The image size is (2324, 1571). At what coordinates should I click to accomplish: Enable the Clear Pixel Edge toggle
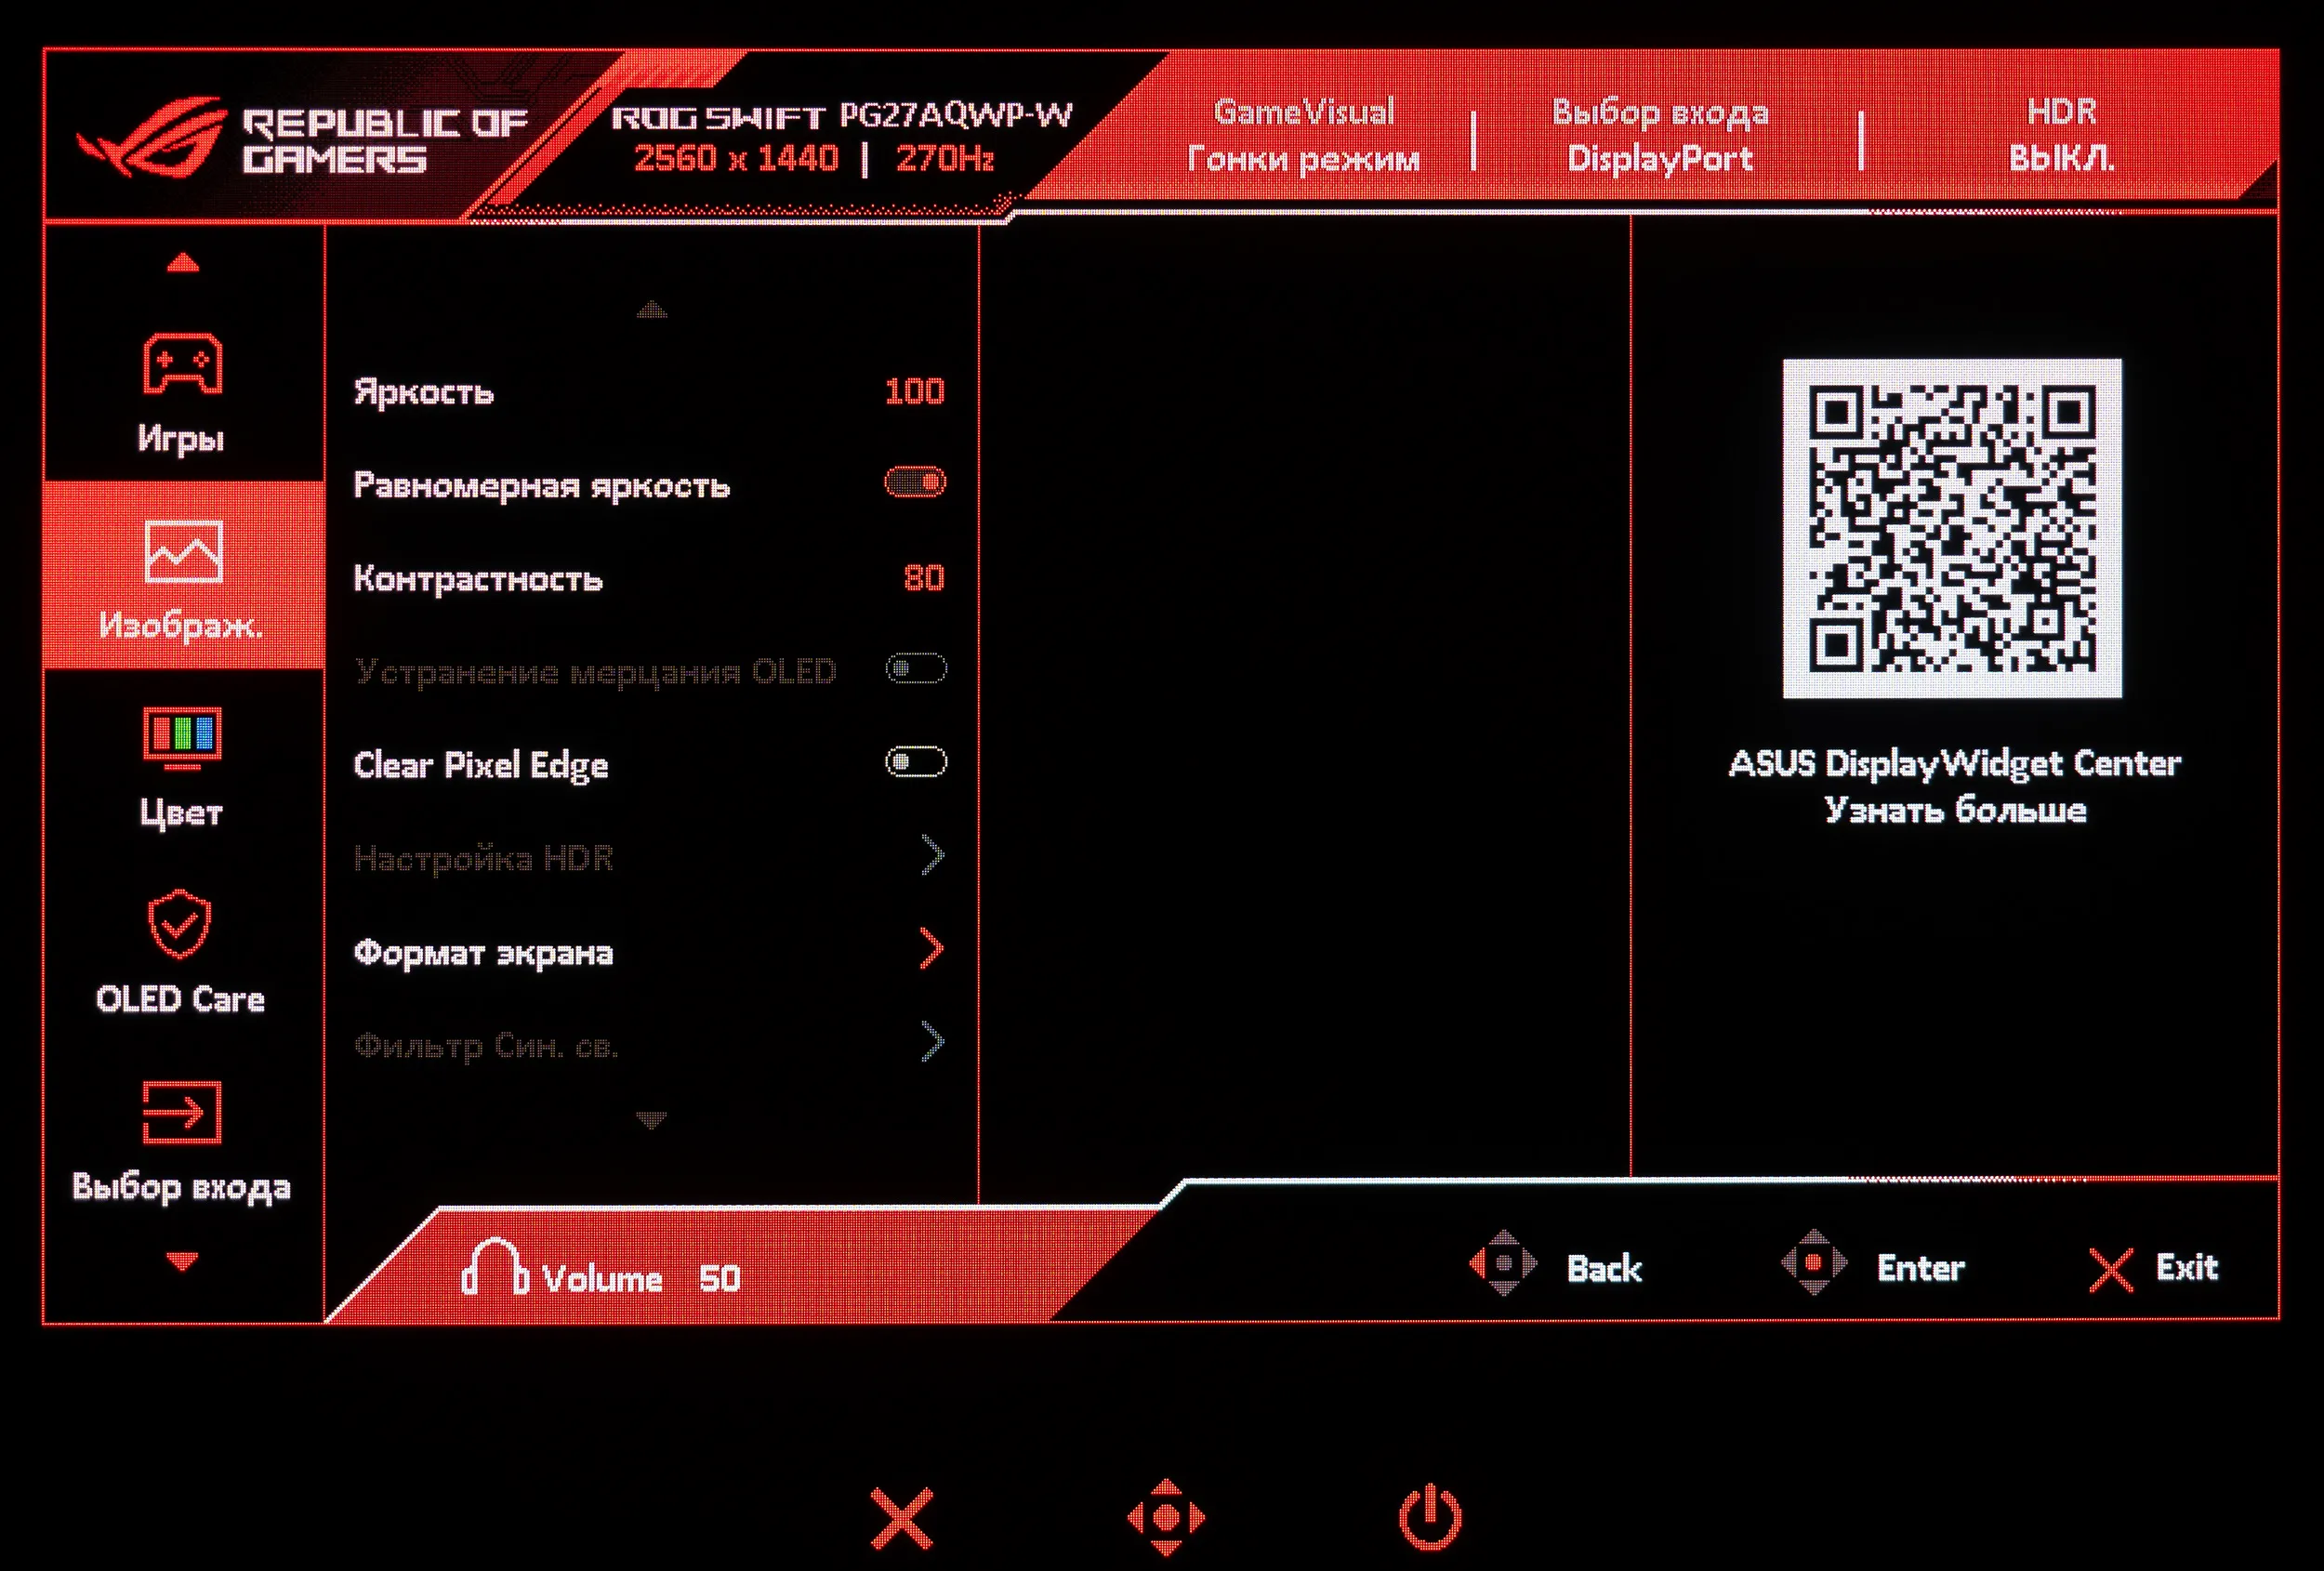pyautogui.click(x=915, y=763)
